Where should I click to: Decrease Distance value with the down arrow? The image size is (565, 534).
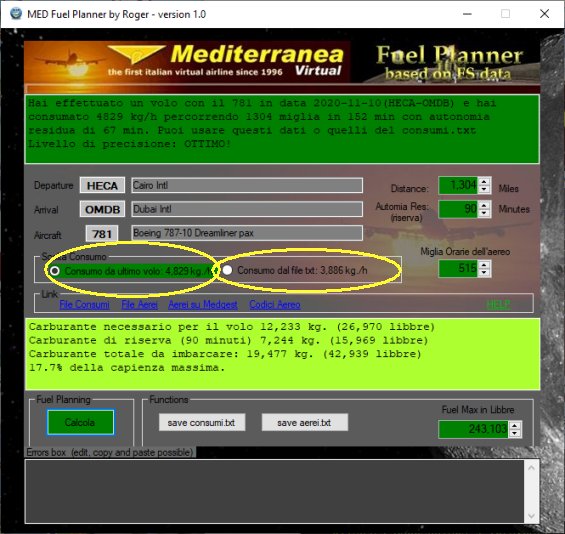(x=484, y=190)
